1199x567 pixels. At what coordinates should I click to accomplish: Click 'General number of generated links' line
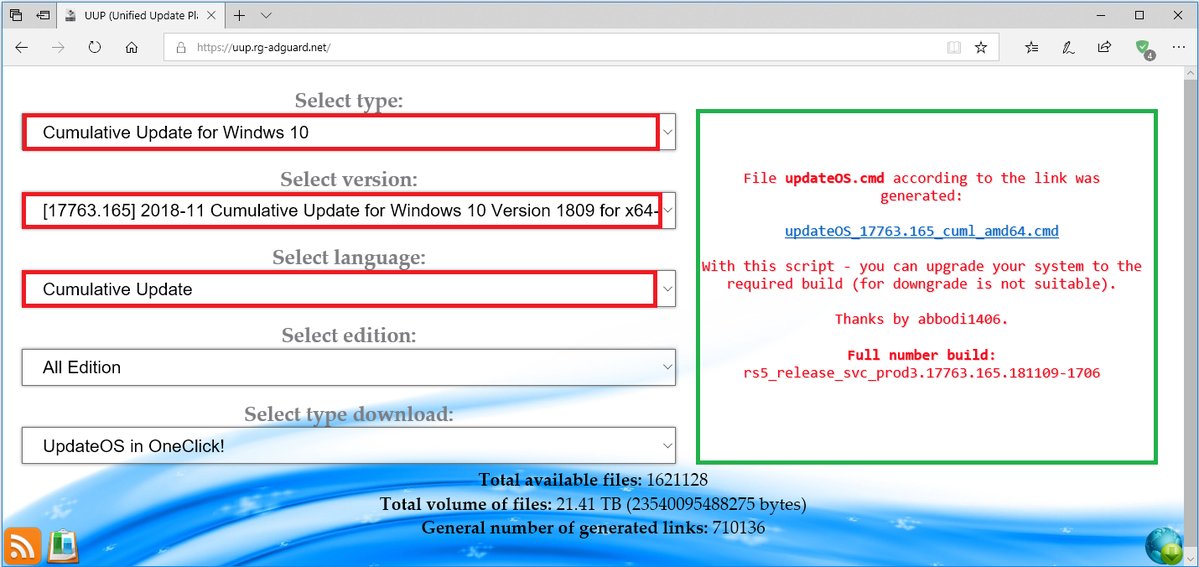[x=593, y=528]
